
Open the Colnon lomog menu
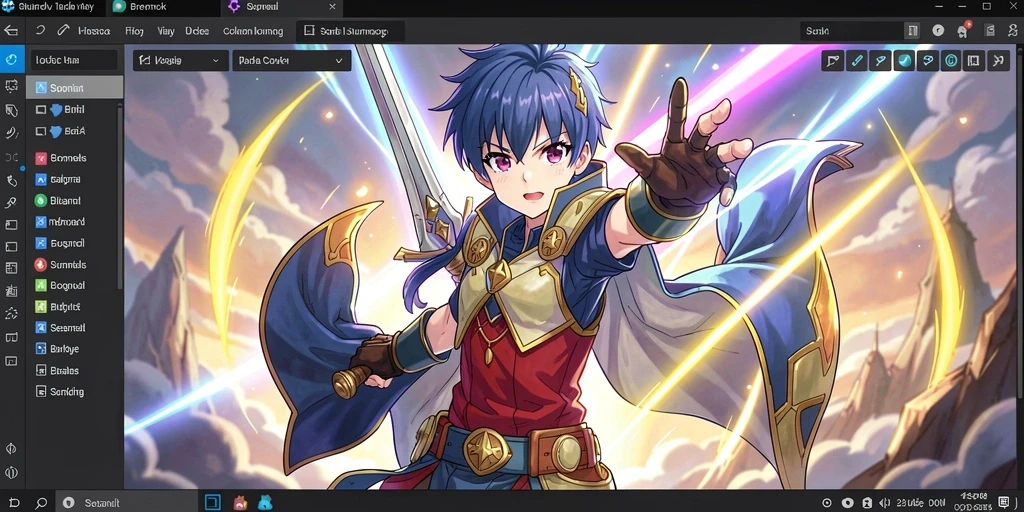pyautogui.click(x=253, y=31)
